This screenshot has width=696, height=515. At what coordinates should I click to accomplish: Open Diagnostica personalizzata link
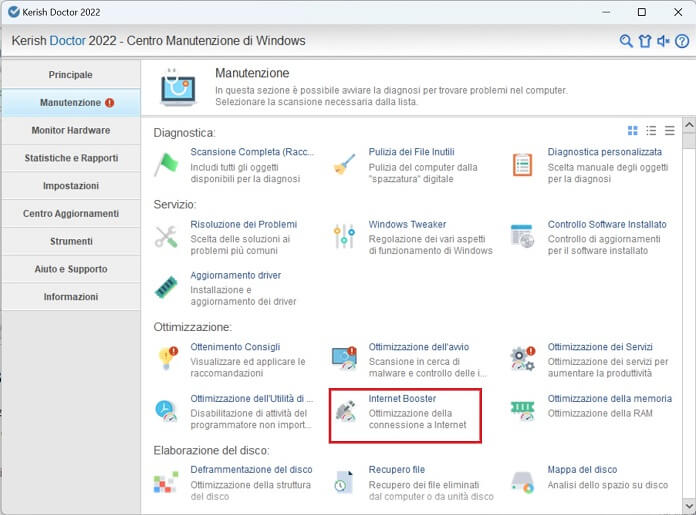(x=605, y=152)
